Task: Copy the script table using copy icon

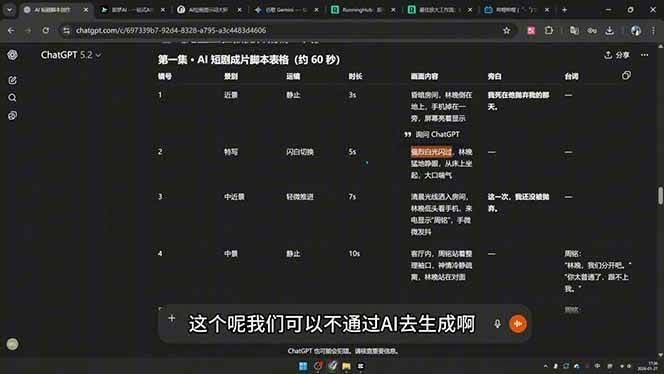Action: coord(626,75)
